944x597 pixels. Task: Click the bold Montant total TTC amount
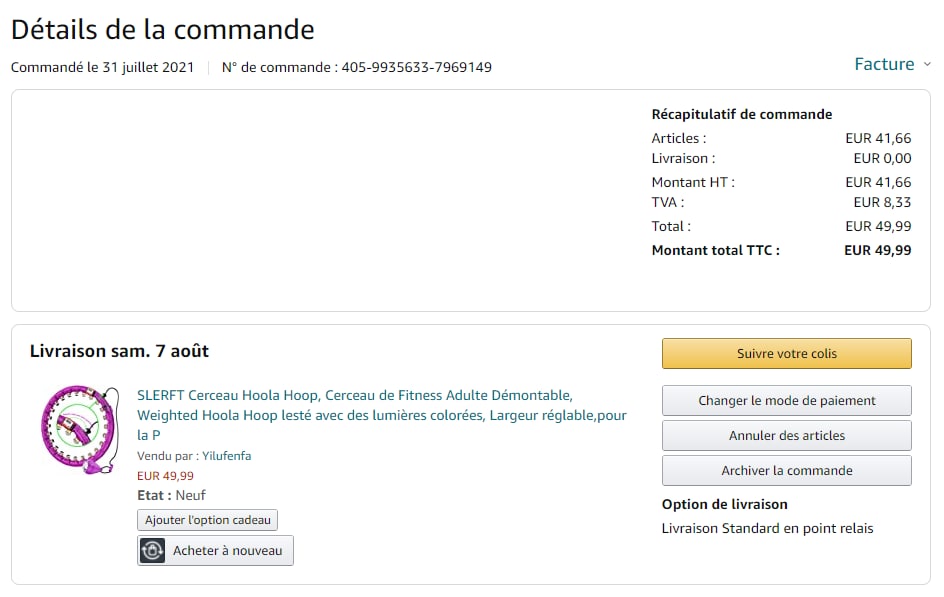pos(877,250)
